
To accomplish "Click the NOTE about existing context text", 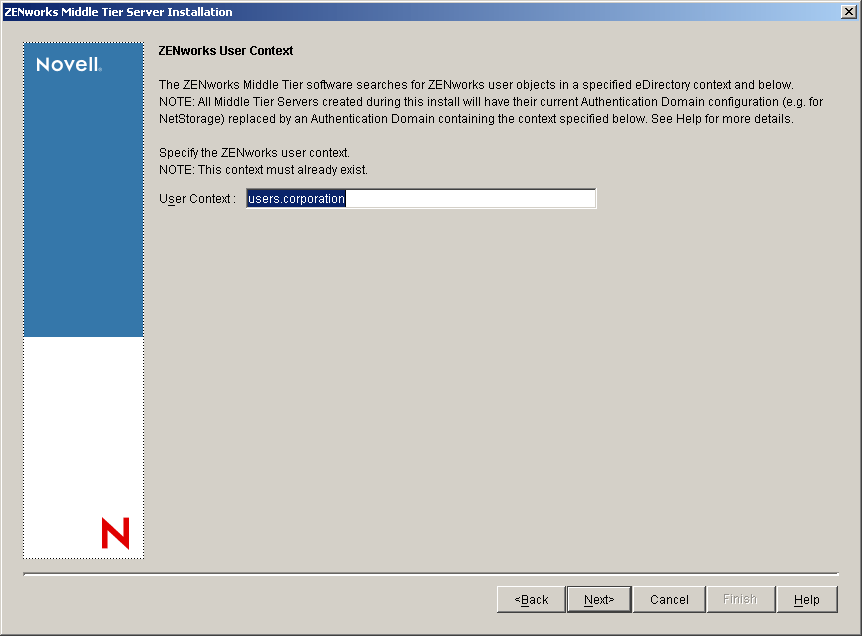I will click(x=278, y=170).
